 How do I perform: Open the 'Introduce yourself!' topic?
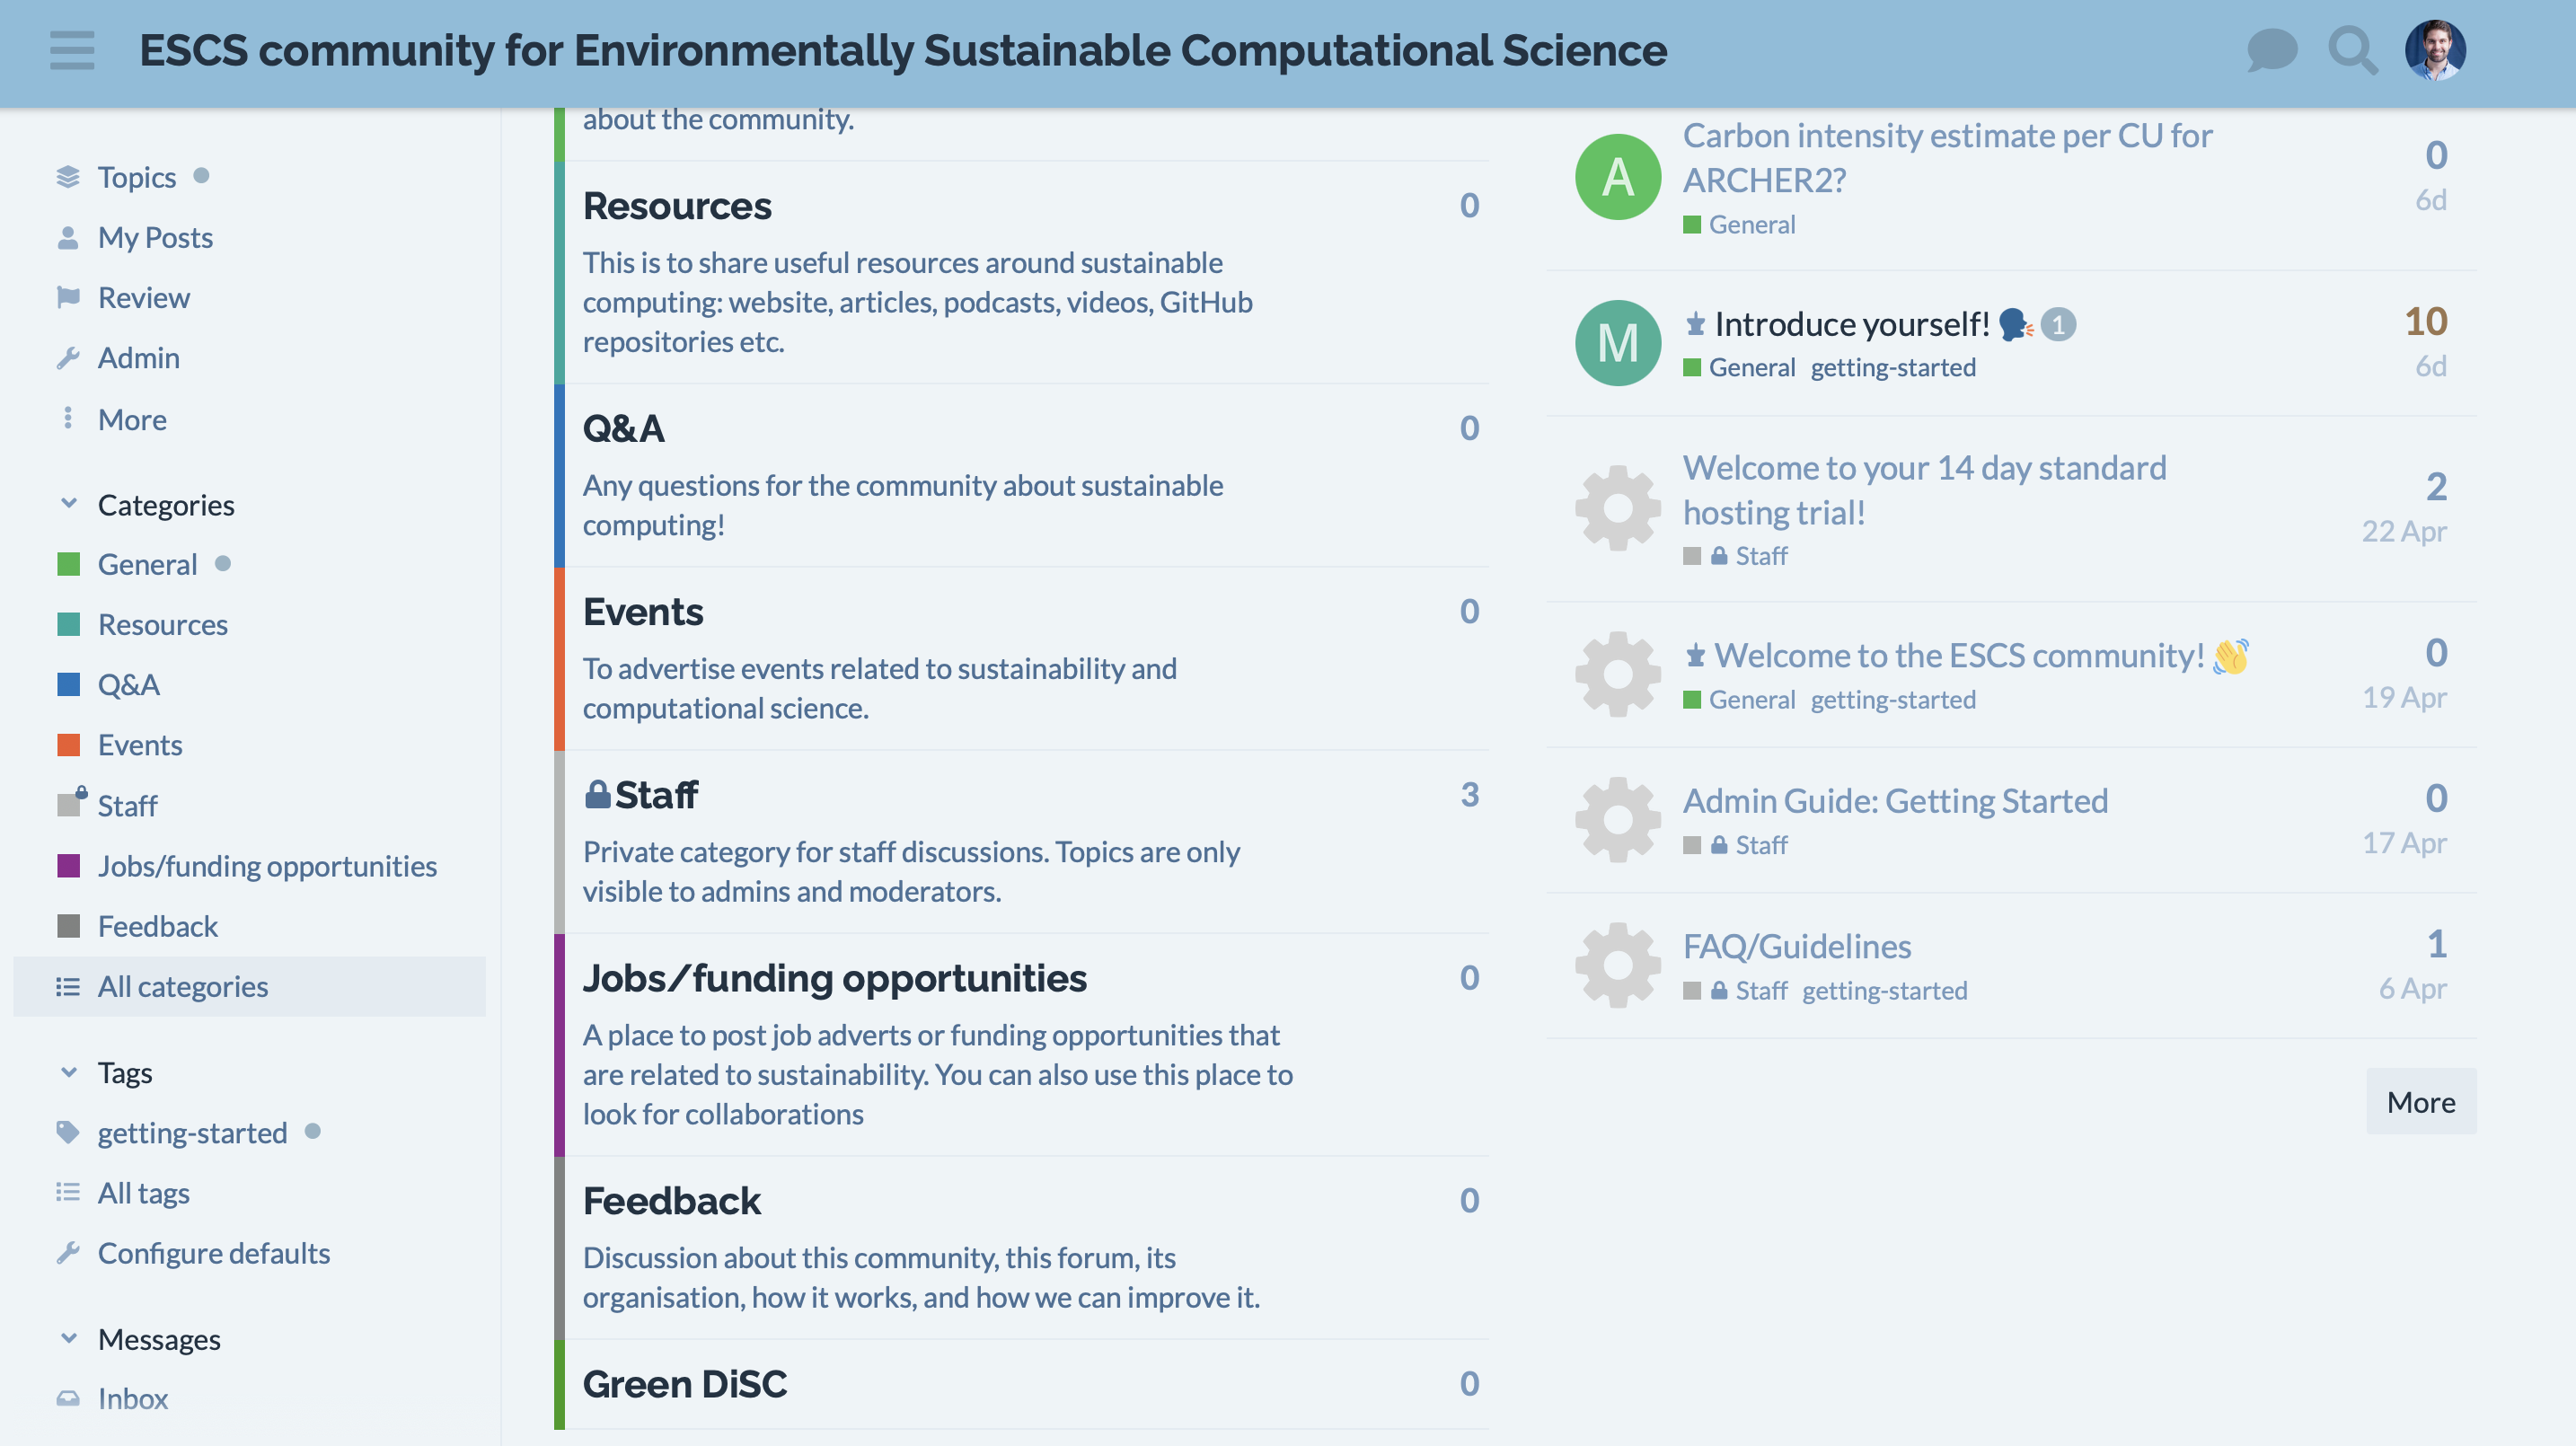(x=1852, y=323)
